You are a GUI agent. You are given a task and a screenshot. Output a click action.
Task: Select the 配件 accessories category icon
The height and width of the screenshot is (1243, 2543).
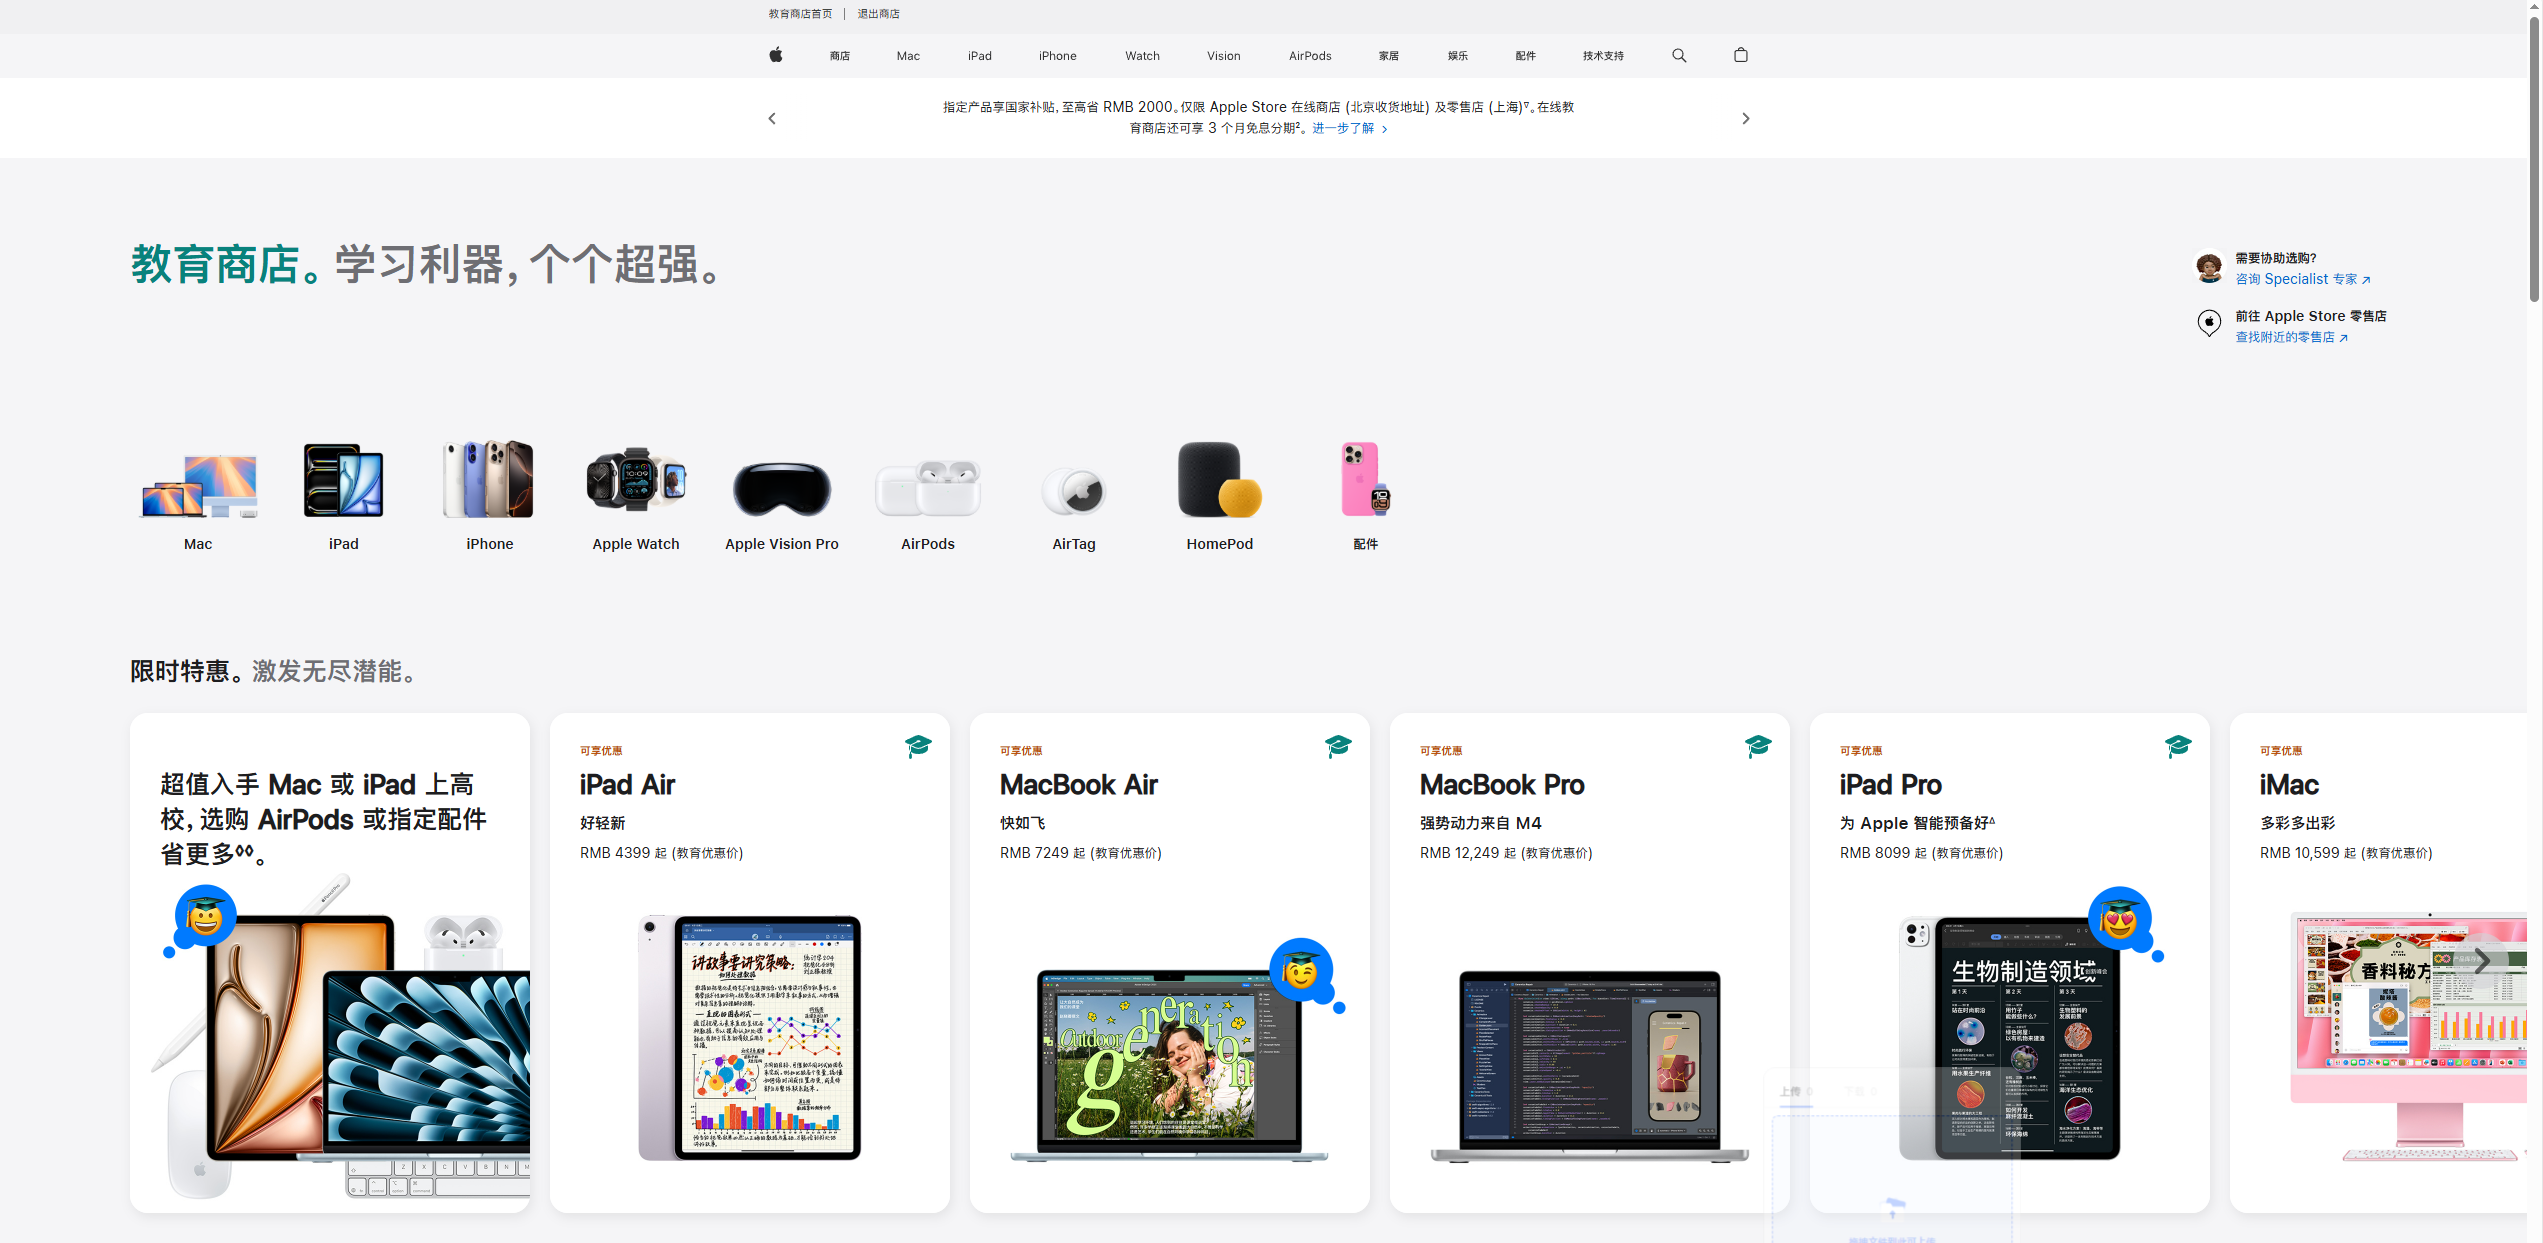pos(1366,479)
